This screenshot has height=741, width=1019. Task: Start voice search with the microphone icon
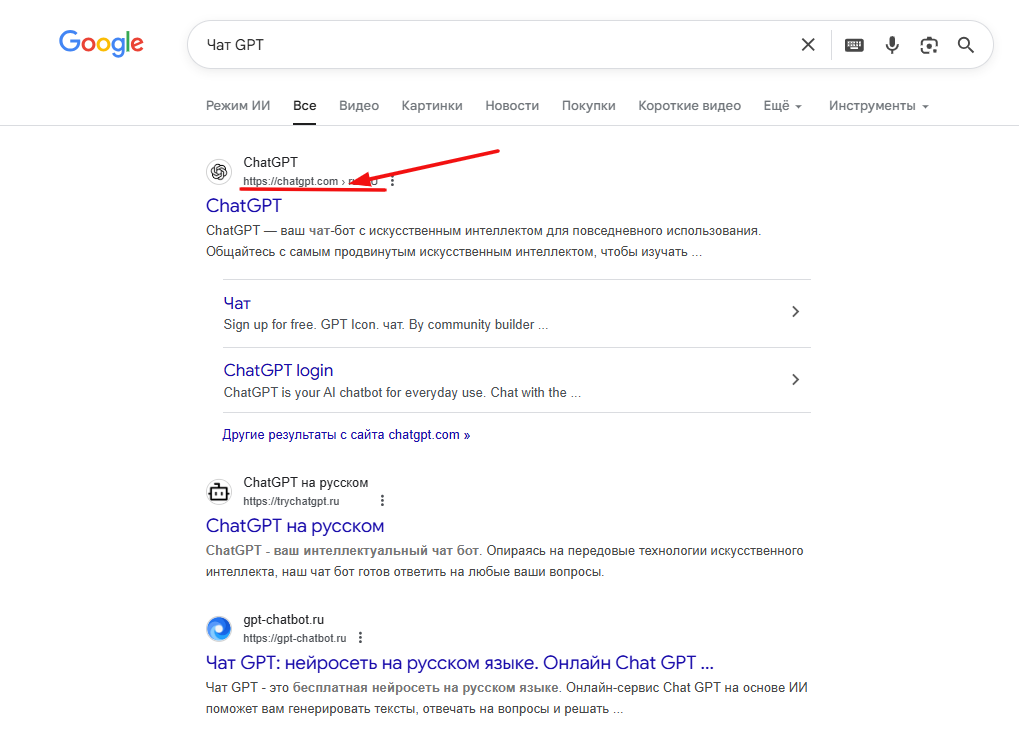pos(891,44)
